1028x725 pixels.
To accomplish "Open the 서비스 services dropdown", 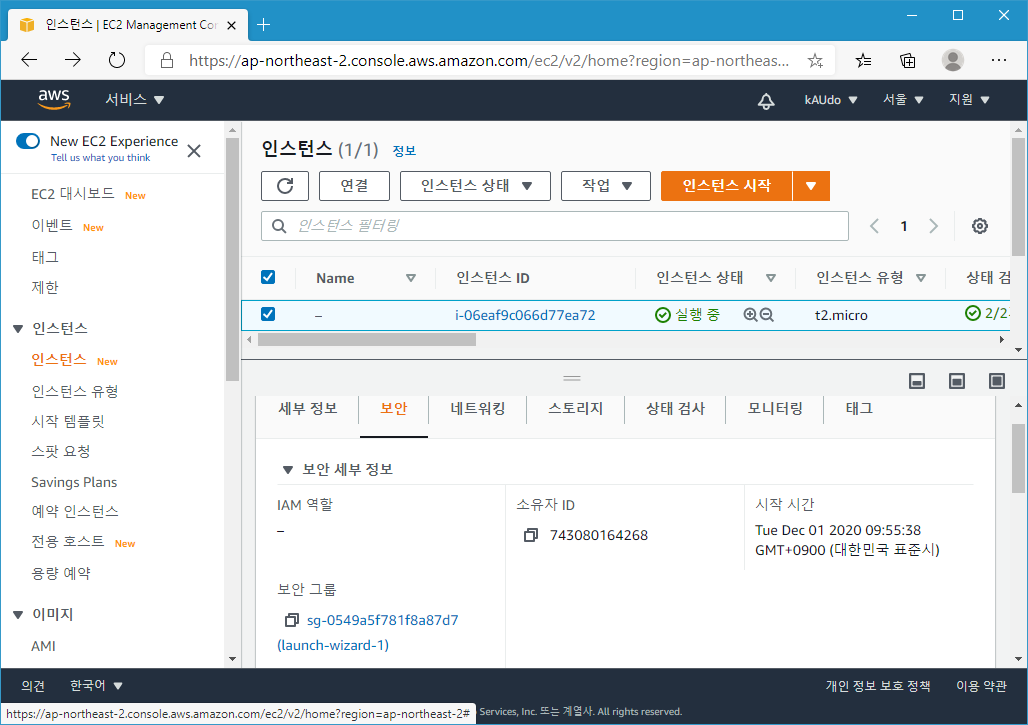I will point(134,100).
